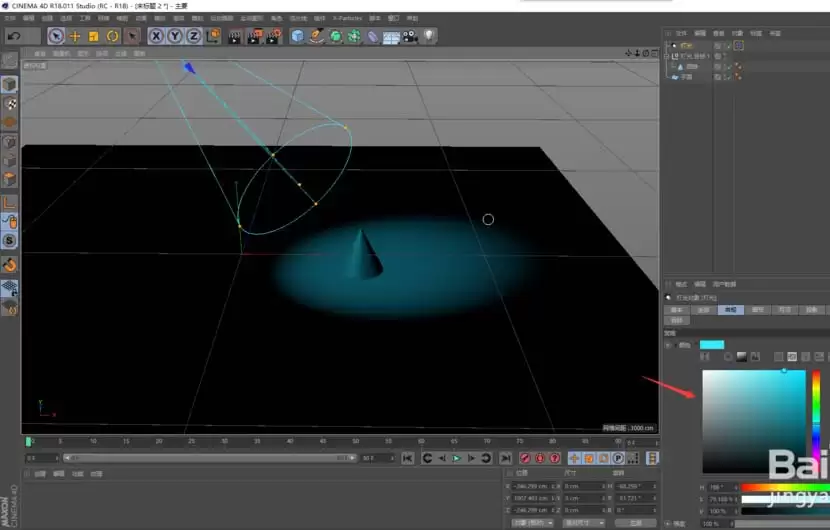Click the green Play forward button
The height and width of the screenshot is (530, 830).
pyautogui.click(x=456, y=458)
